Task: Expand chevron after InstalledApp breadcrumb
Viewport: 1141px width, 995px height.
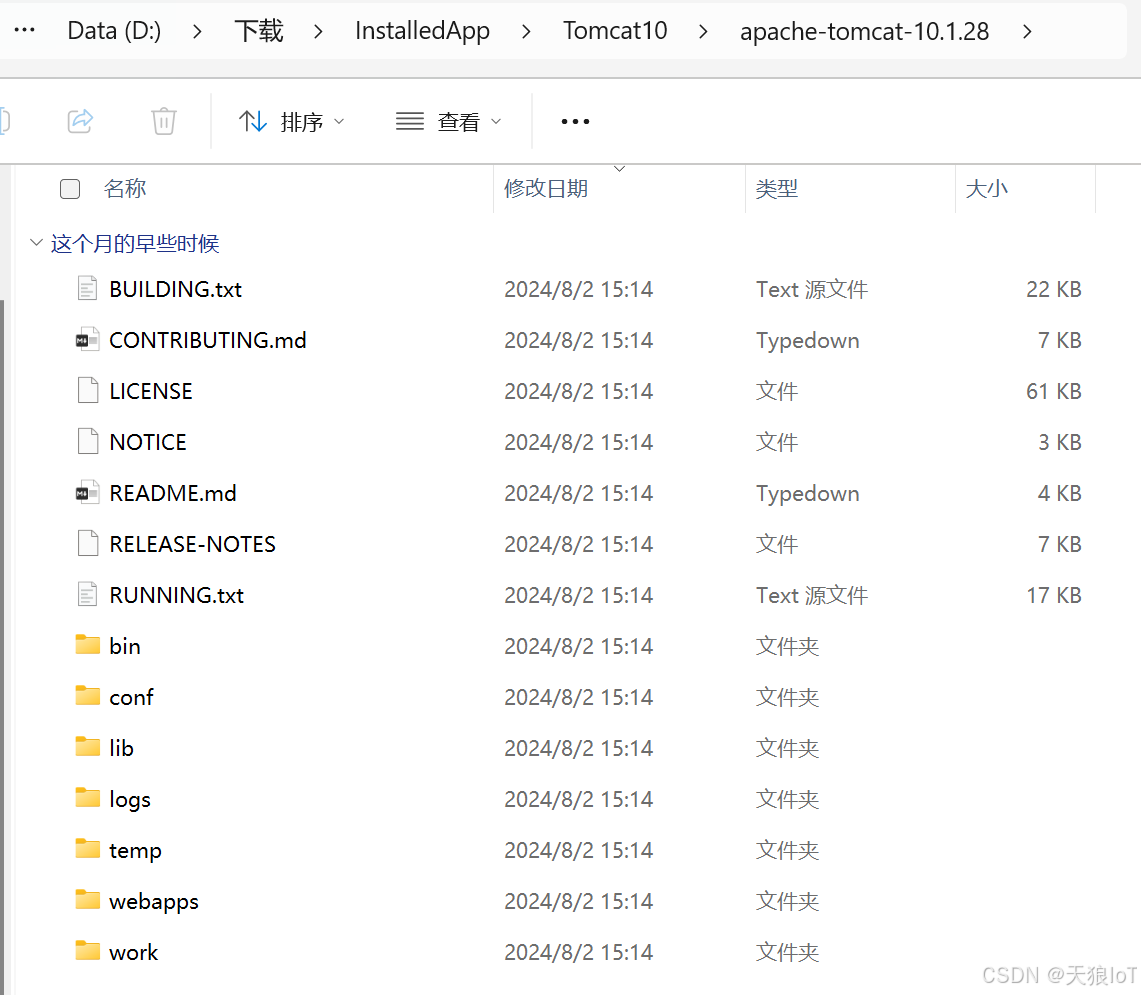Action: 526,31
